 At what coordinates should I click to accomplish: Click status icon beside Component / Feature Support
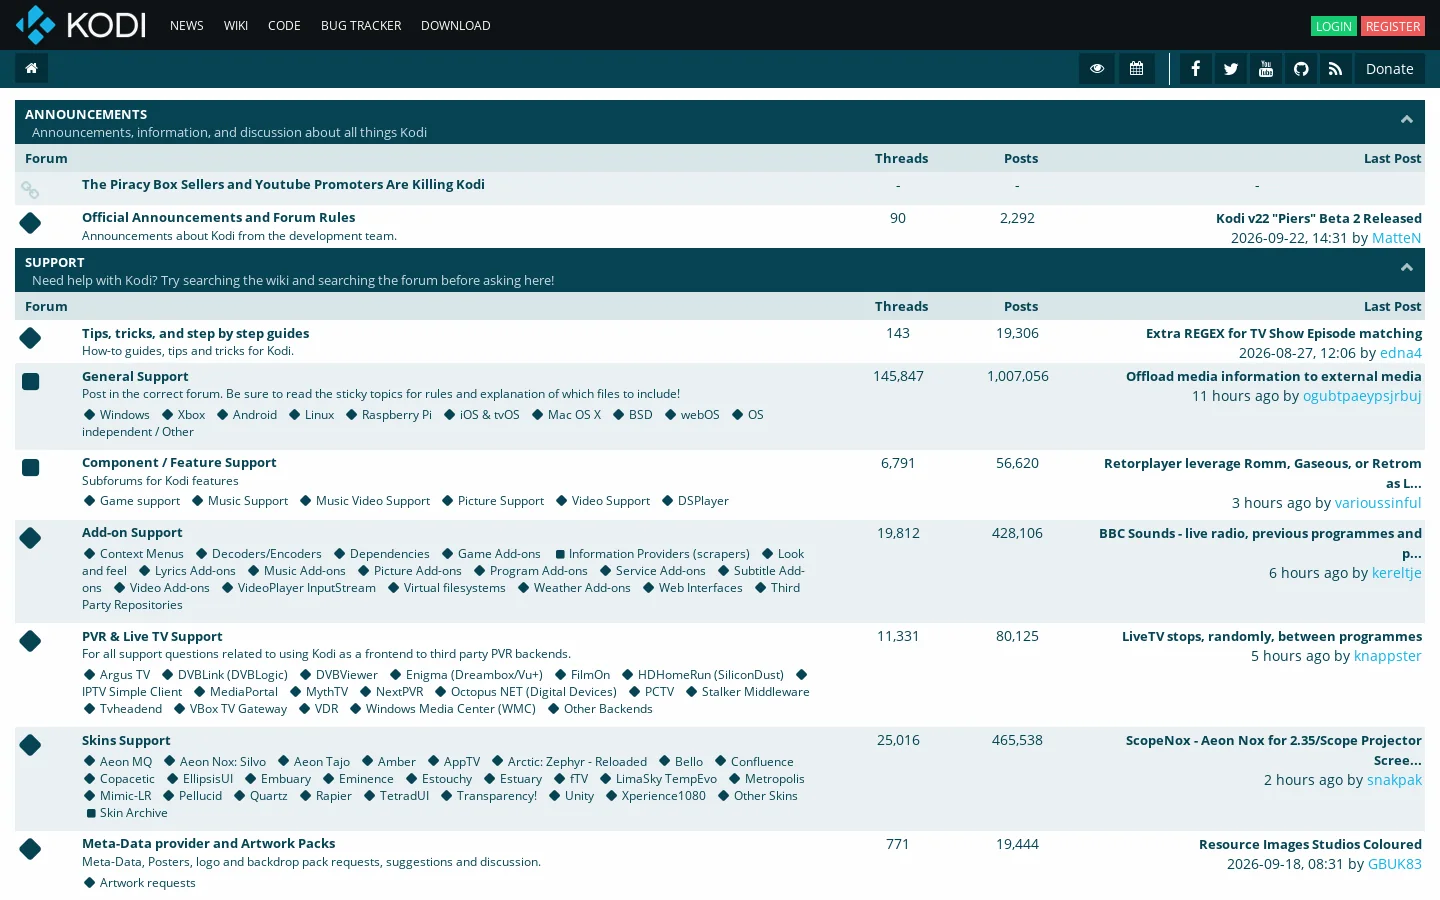[31, 467]
